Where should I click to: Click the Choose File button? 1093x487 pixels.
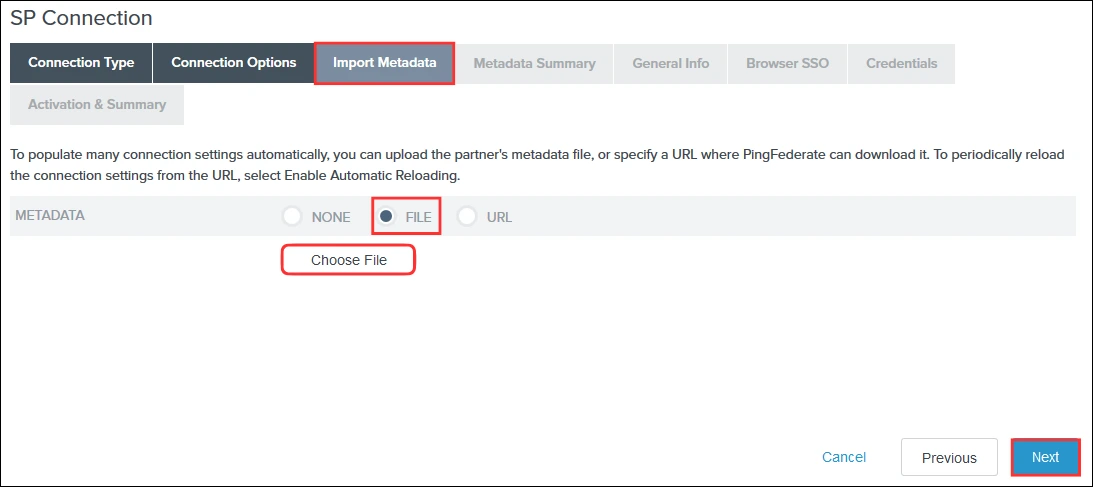click(x=348, y=260)
